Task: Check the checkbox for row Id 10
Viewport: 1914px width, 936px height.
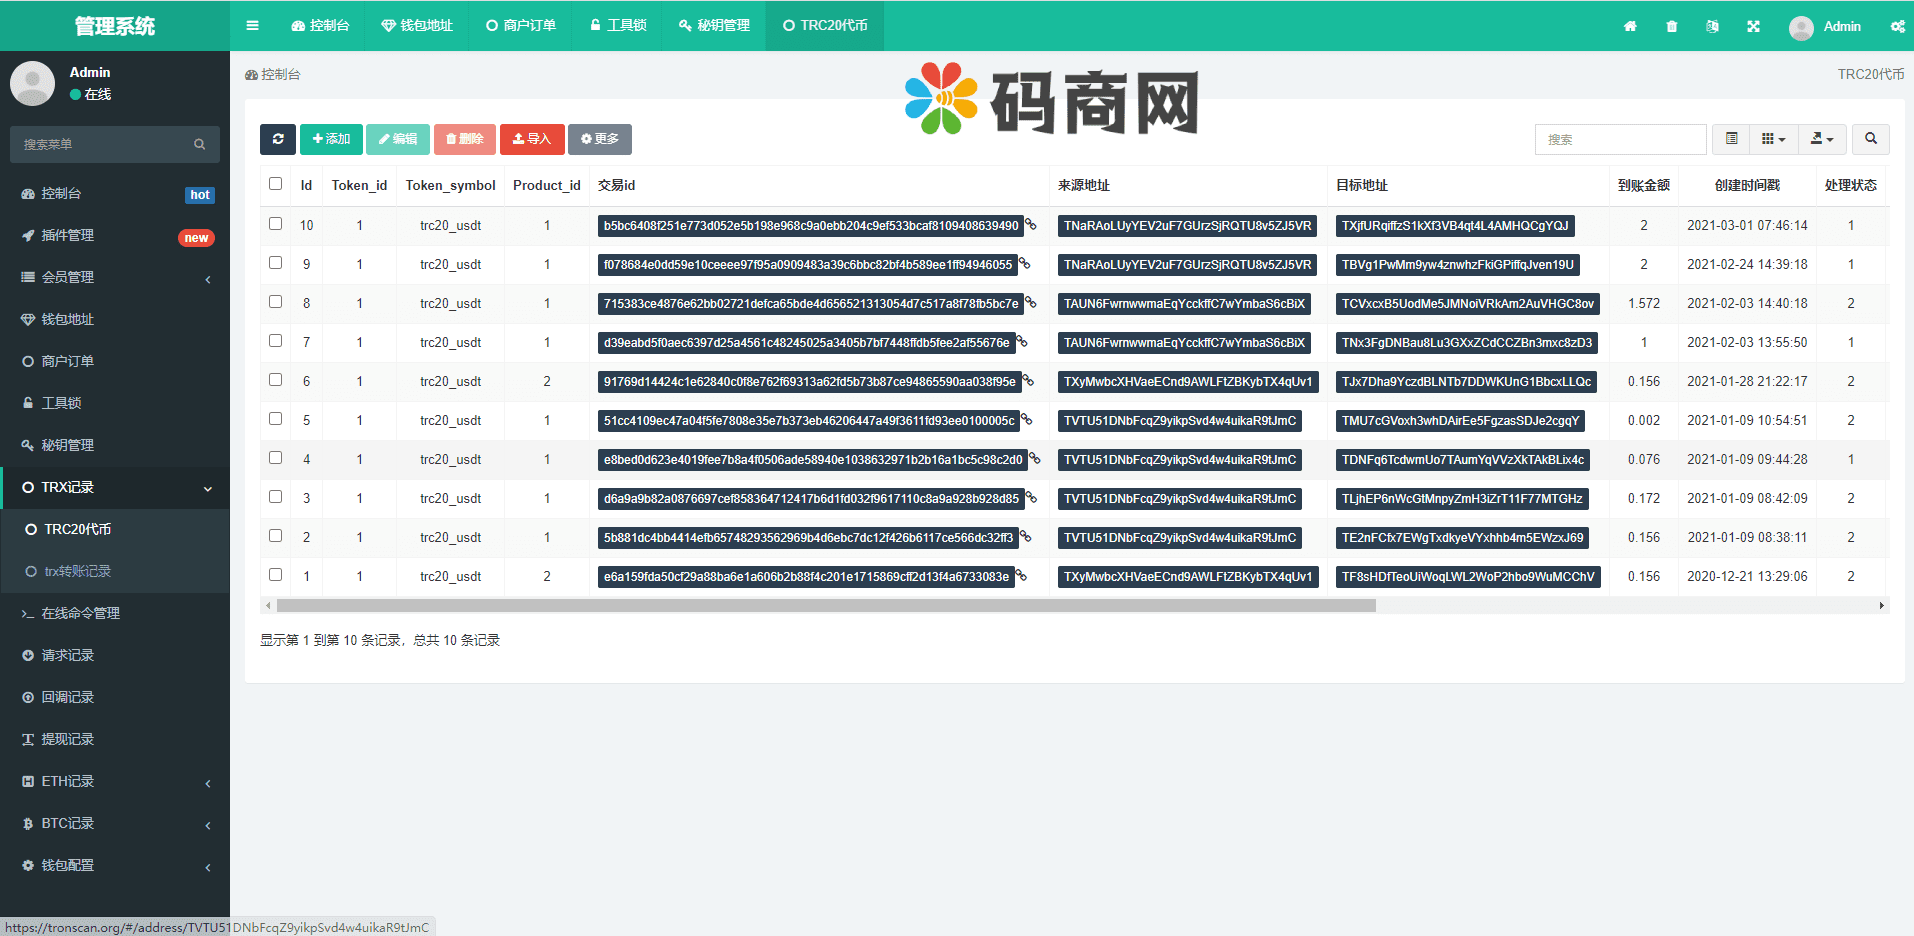Action: coord(275,224)
